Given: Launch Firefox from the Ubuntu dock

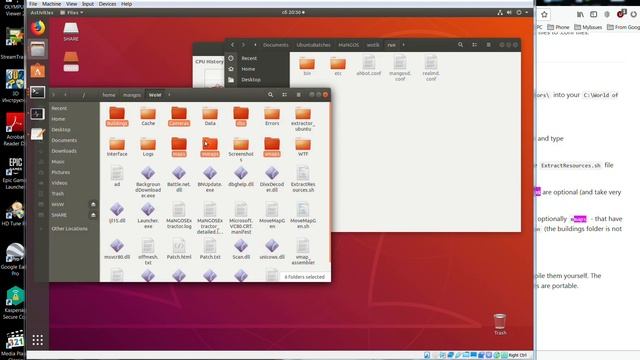Looking at the screenshot, I should pos(38,28).
